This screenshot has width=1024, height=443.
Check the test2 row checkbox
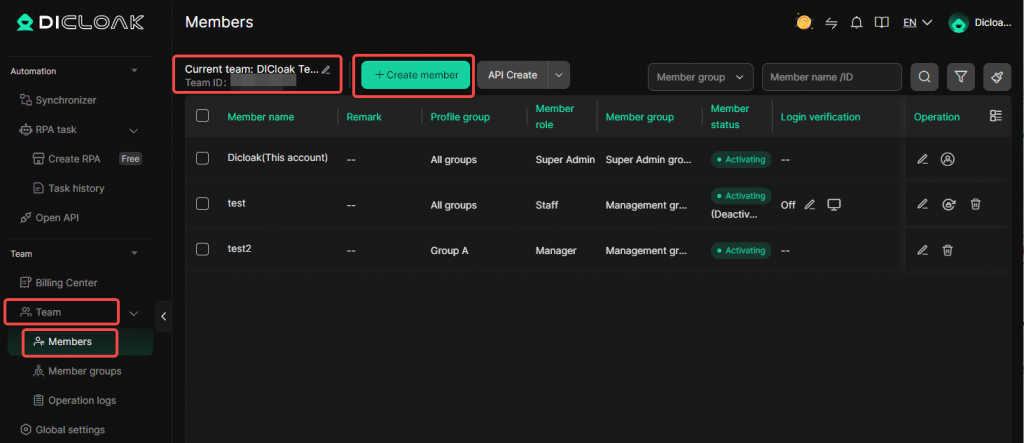point(202,249)
